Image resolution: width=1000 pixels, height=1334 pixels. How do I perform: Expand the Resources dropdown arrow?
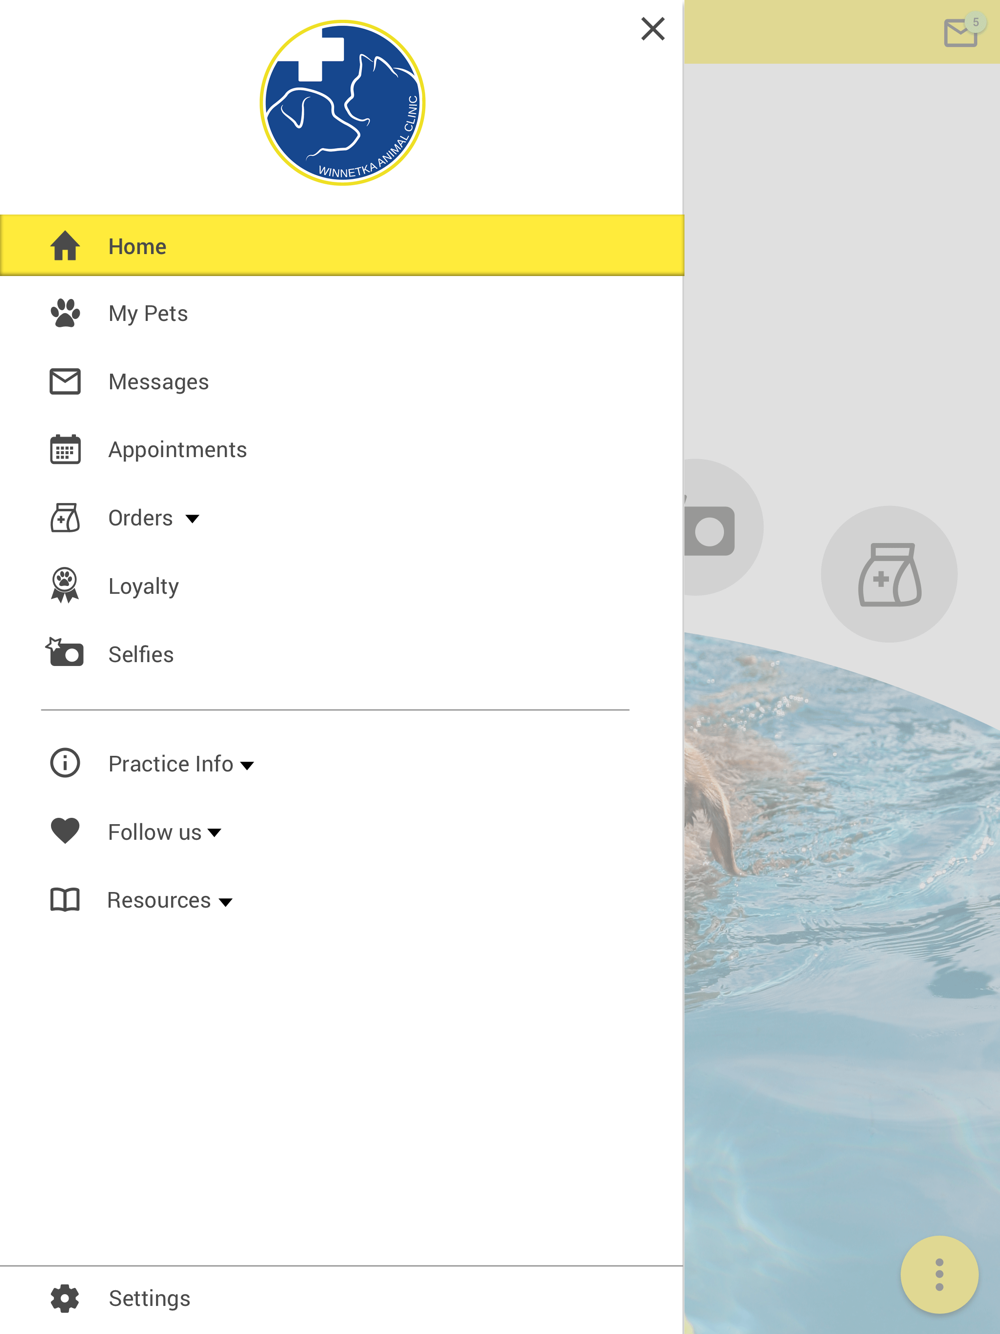(x=225, y=902)
